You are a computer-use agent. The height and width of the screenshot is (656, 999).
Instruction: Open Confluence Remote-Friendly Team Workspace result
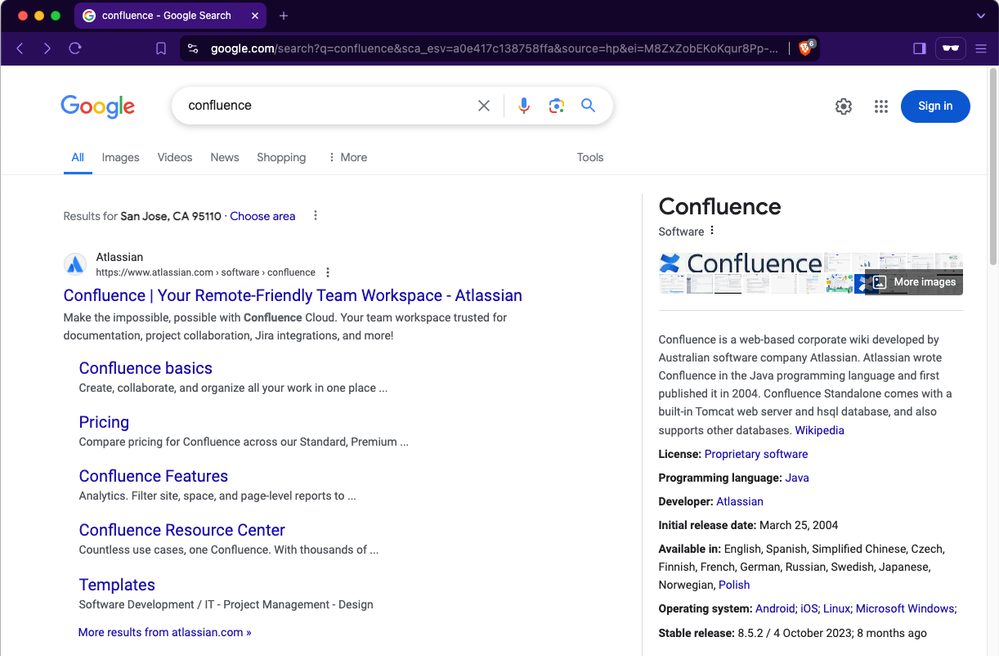pos(292,296)
